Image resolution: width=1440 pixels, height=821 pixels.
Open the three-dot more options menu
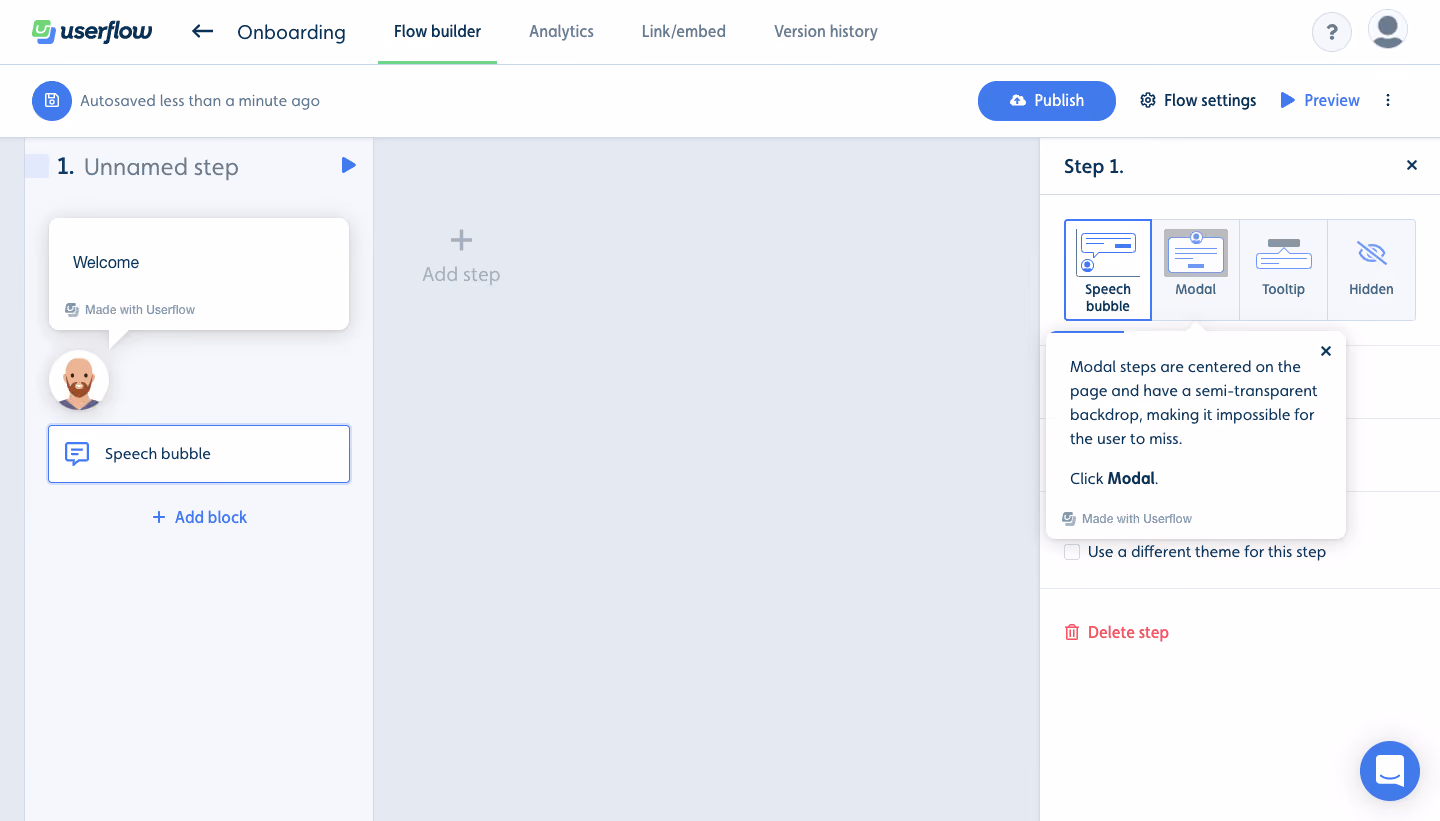[x=1388, y=100]
